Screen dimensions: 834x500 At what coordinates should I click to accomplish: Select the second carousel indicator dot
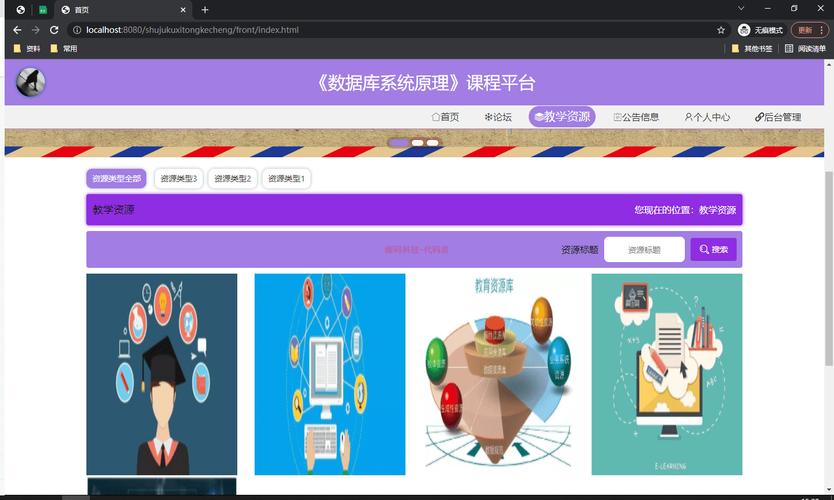[418, 143]
